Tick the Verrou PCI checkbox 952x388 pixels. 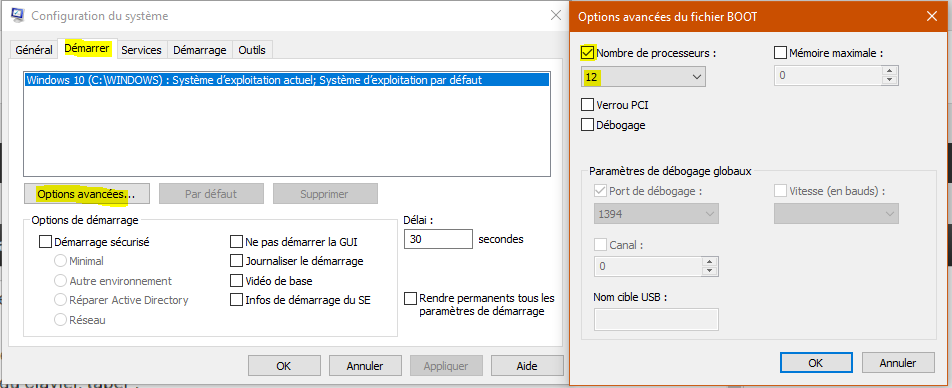(x=588, y=104)
